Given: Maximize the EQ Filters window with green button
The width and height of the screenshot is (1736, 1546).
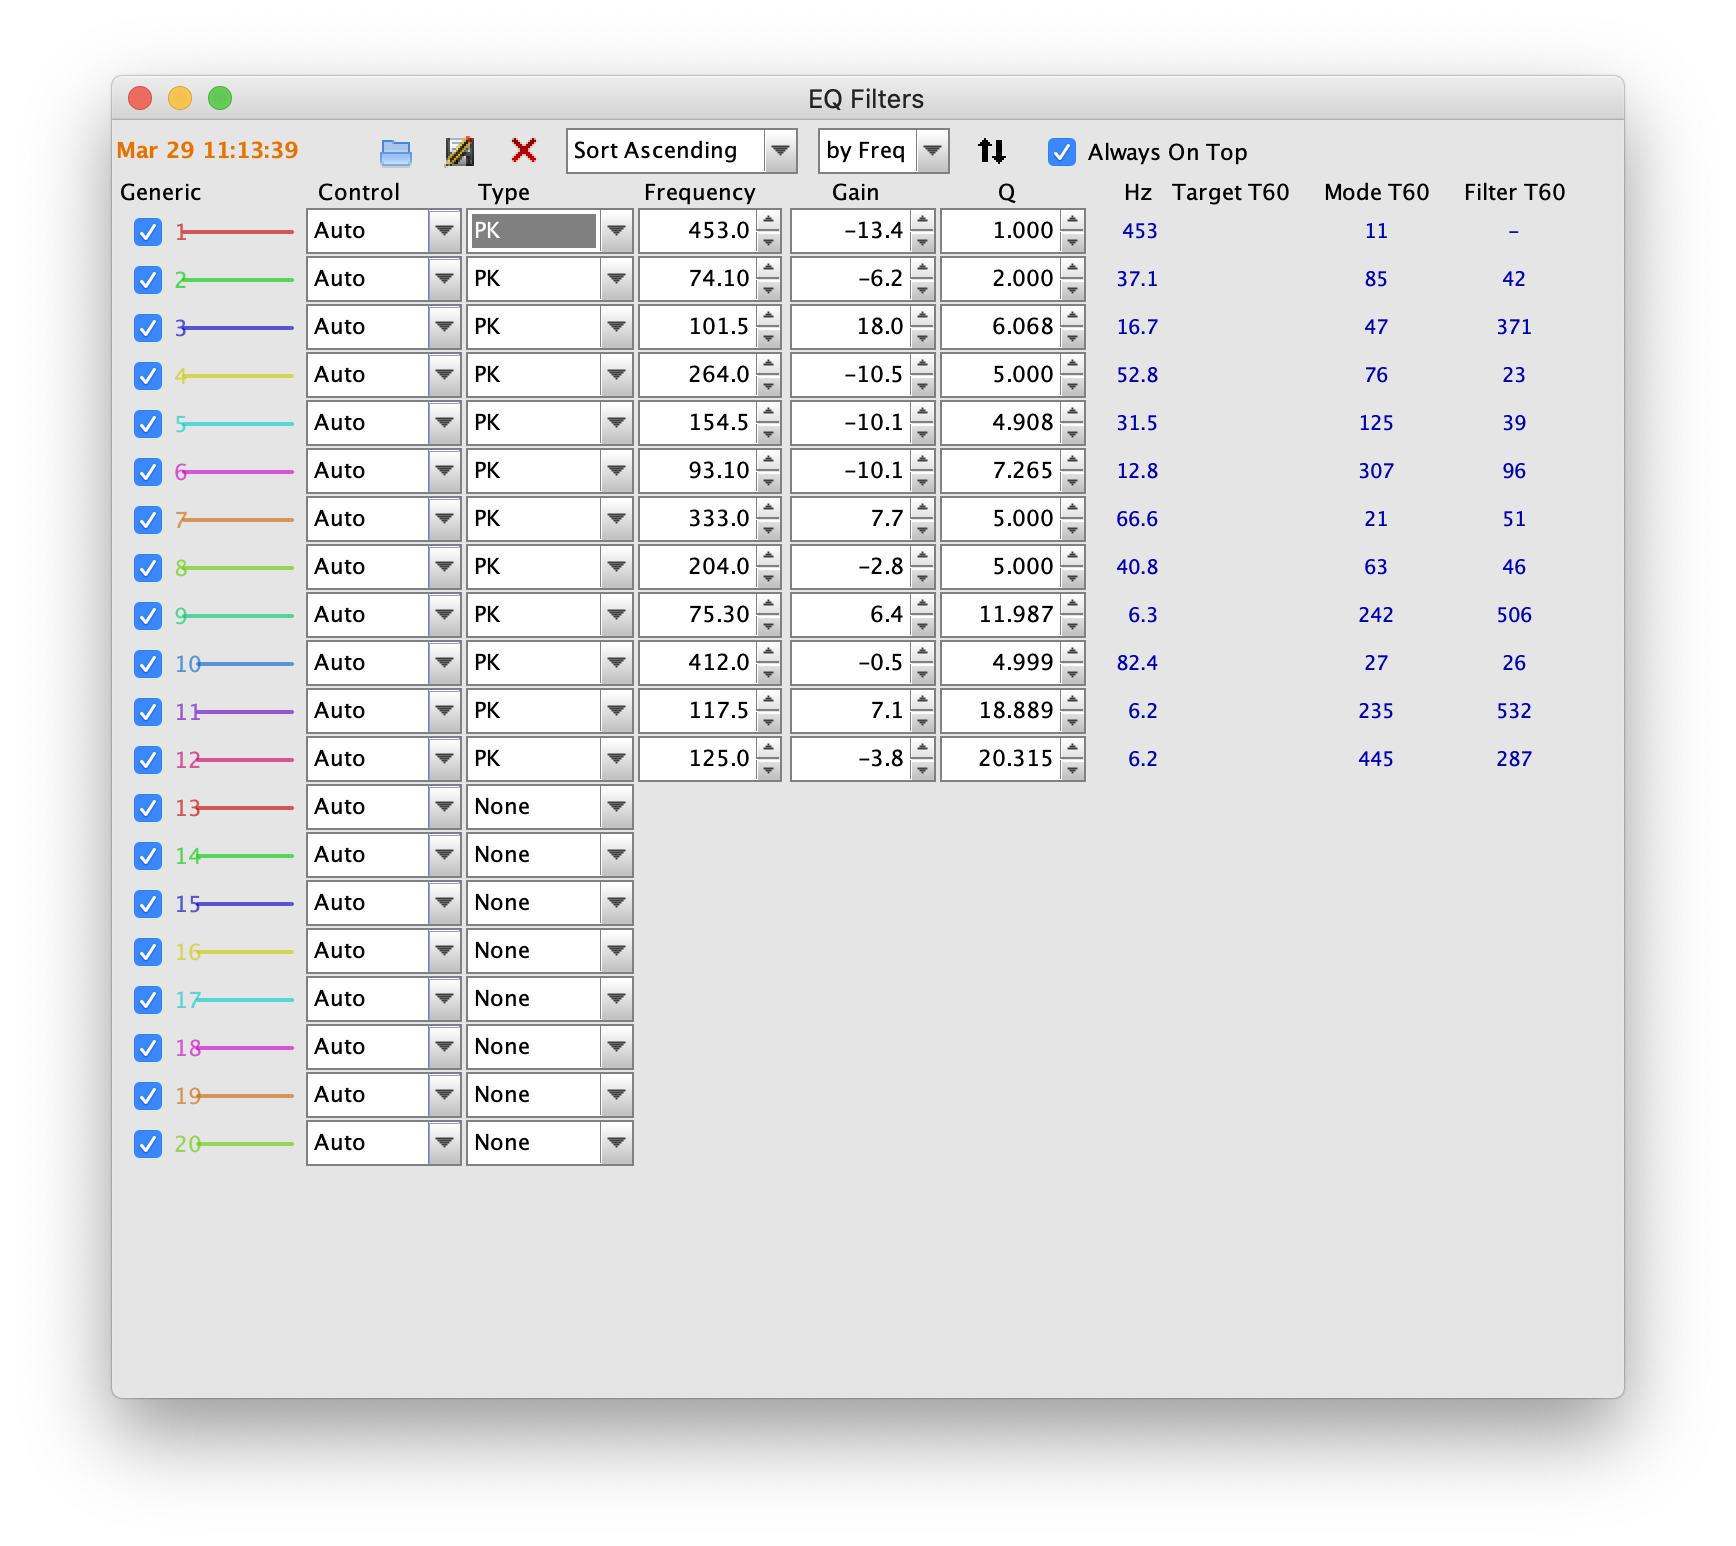Looking at the screenshot, I should coord(220,98).
